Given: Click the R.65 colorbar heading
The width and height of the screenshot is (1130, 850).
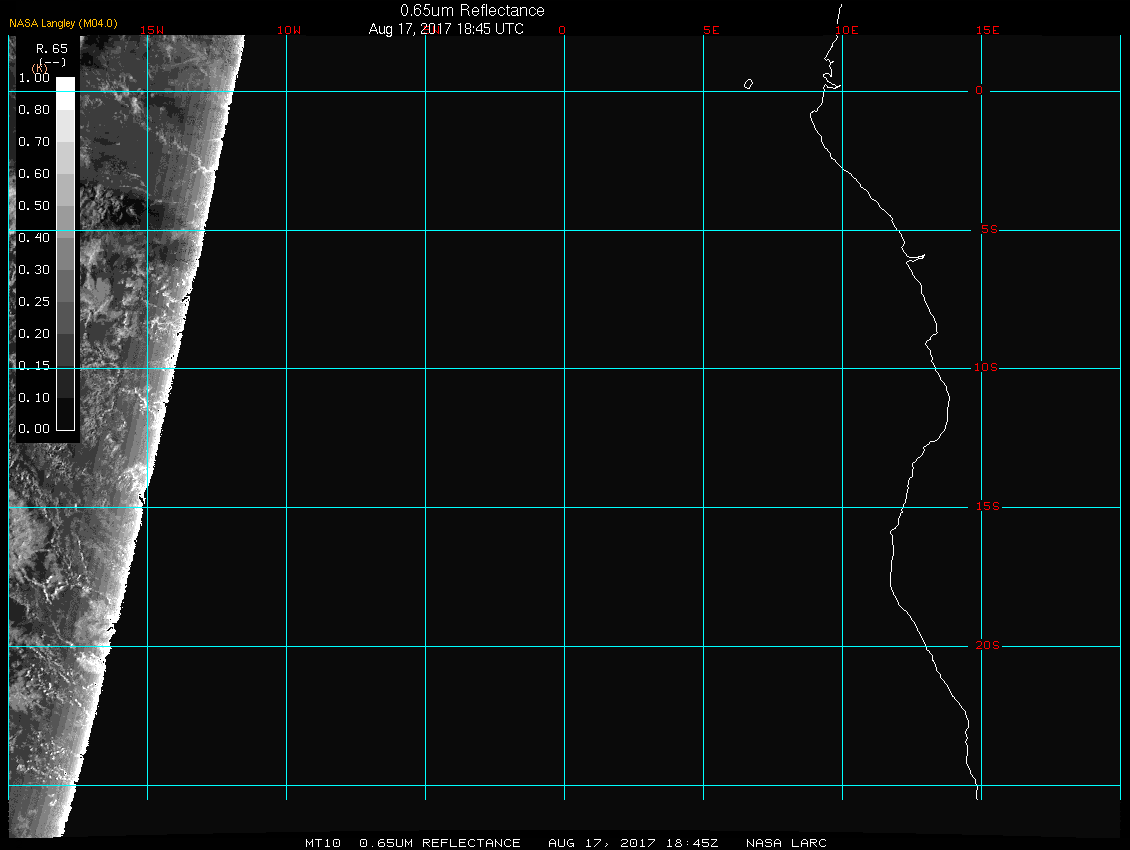Looking at the screenshot, I should [x=51, y=47].
